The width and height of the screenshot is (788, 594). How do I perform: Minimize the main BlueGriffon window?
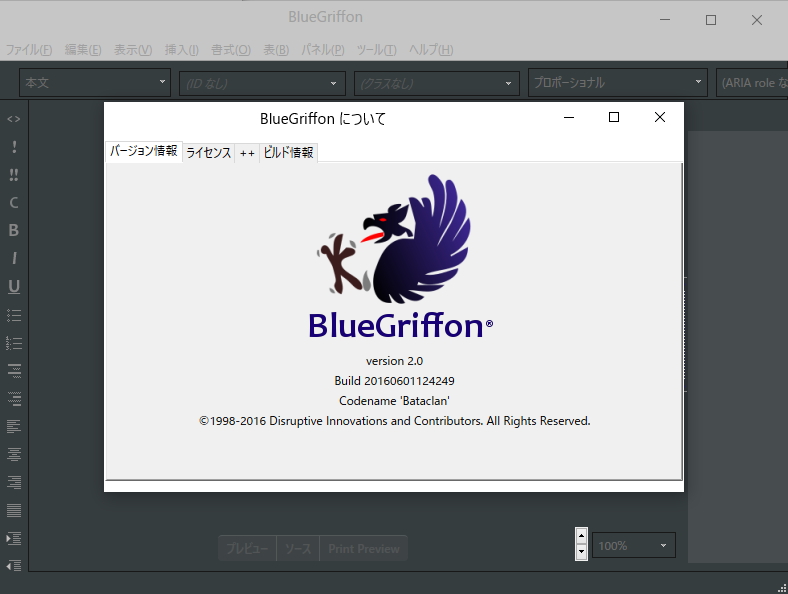coord(665,20)
